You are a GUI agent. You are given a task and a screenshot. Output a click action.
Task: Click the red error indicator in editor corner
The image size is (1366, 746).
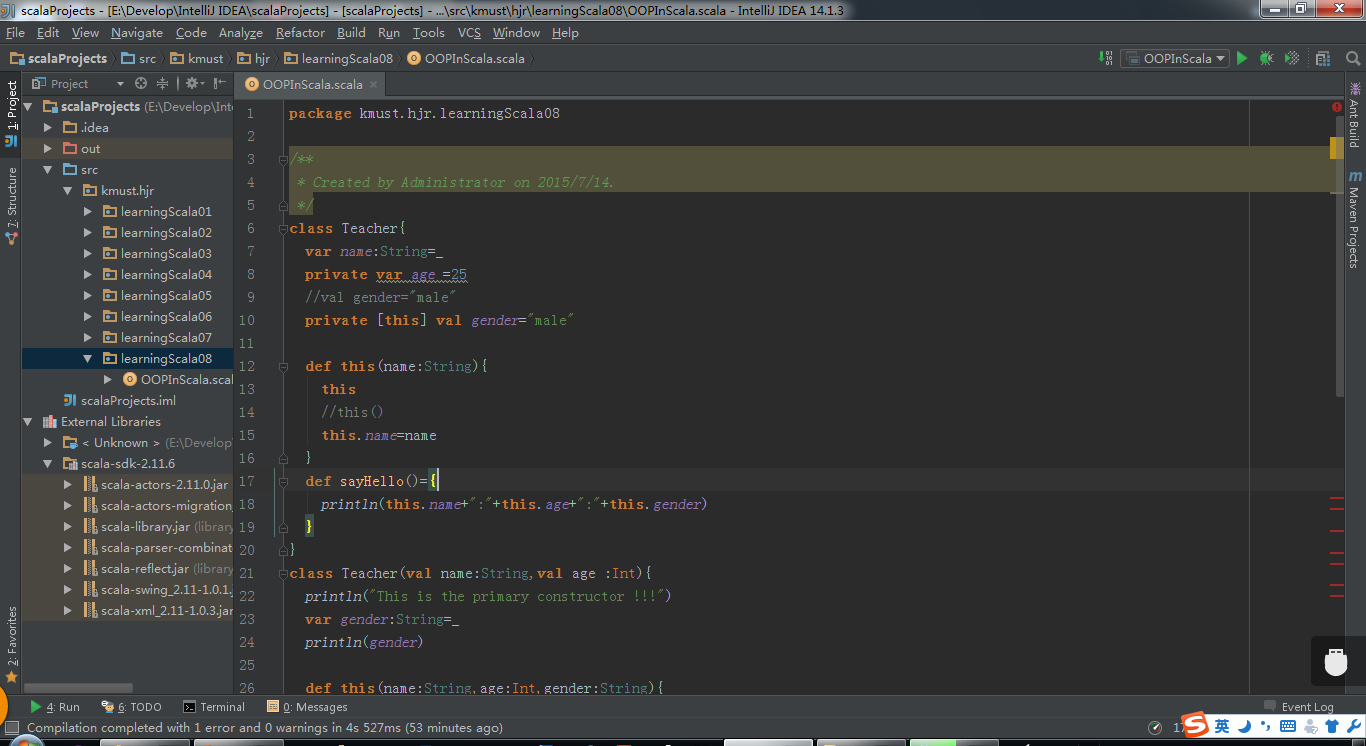[x=1337, y=106]
